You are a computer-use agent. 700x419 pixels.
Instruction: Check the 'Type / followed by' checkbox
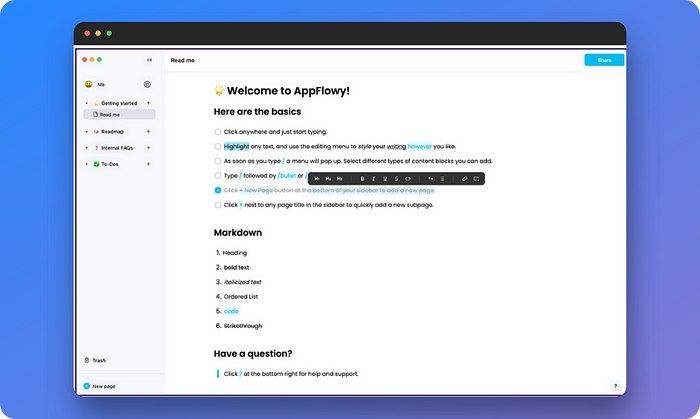pyautogui.click(x=218, y=176)
